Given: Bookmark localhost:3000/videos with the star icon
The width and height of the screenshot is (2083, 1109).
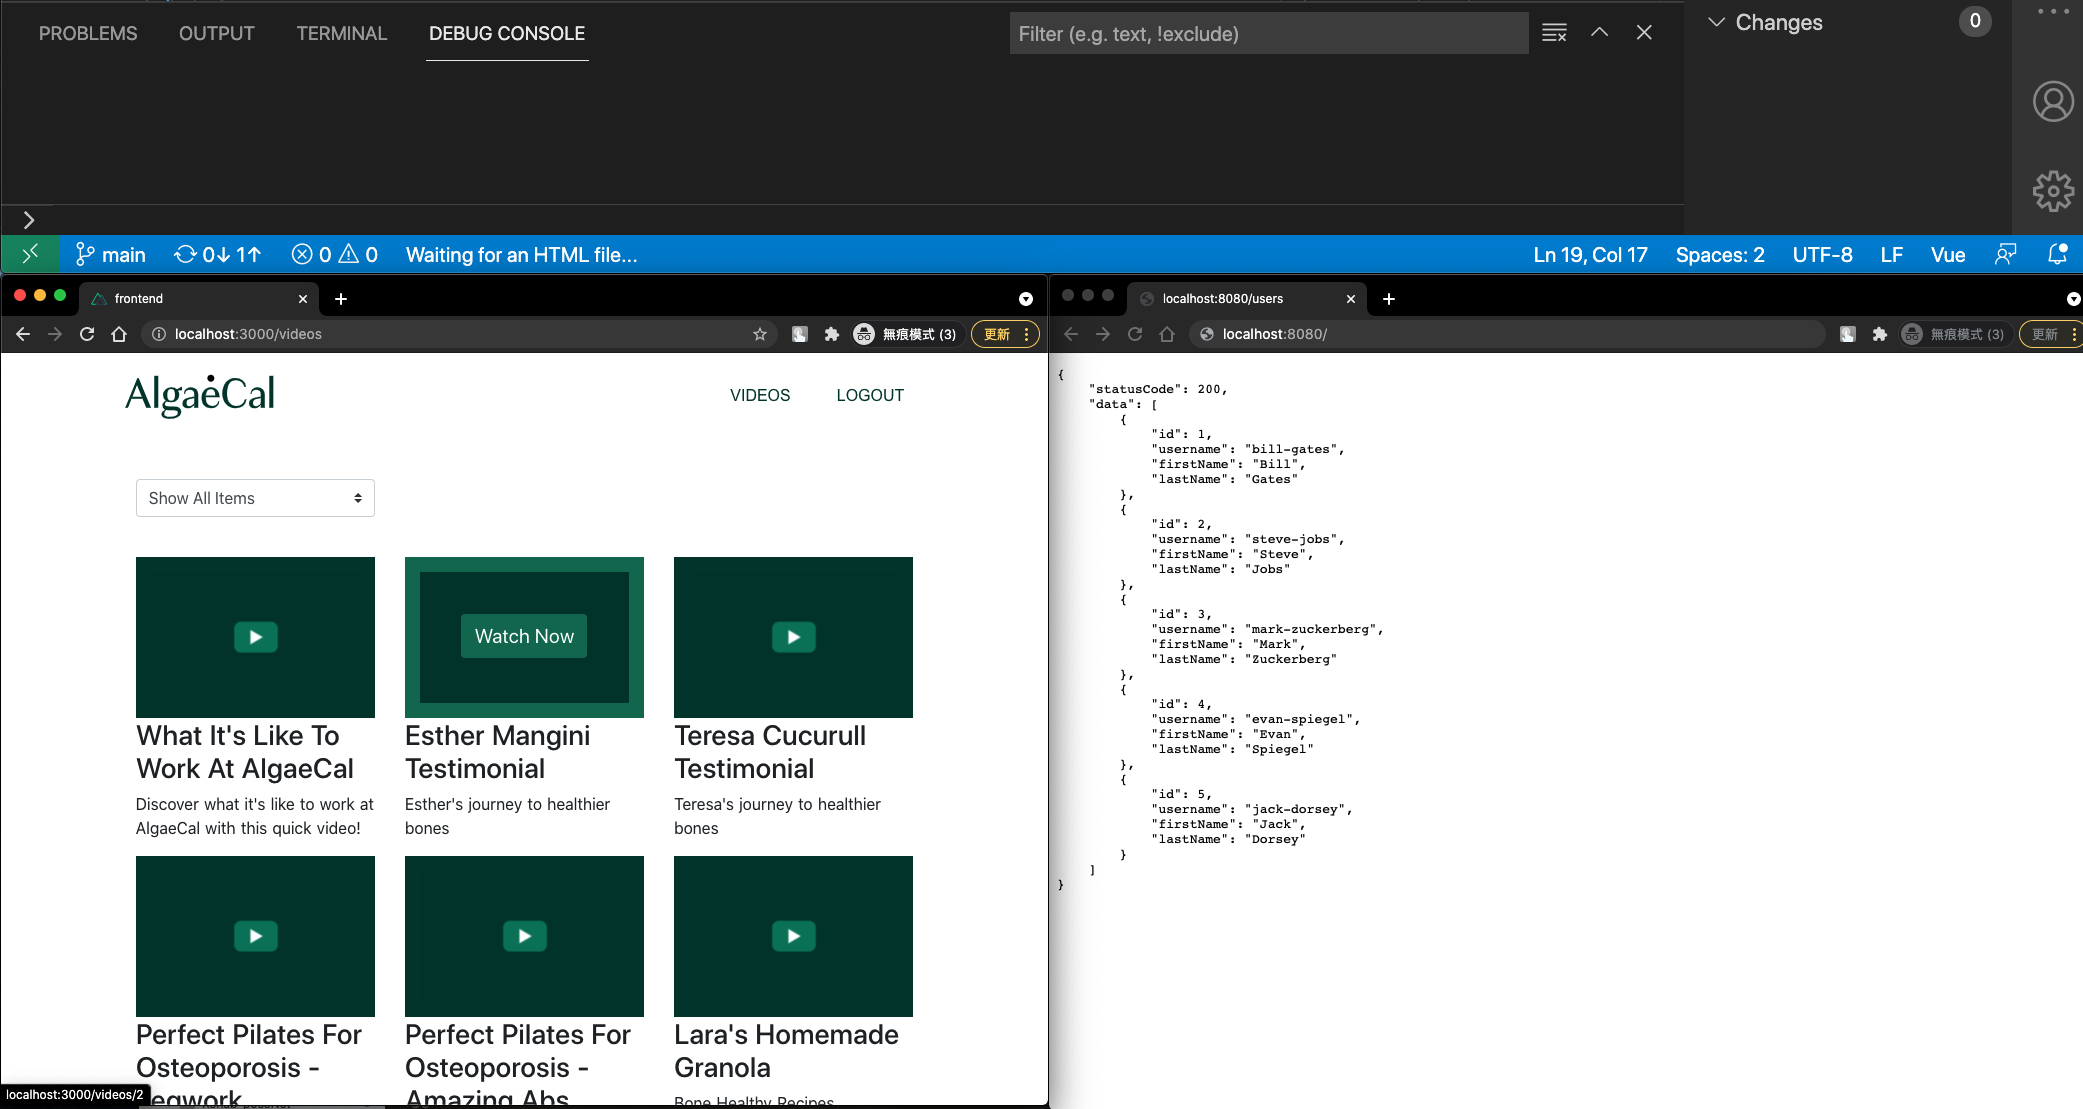Looking at the screenshot, I should click(x=760, y=334).
